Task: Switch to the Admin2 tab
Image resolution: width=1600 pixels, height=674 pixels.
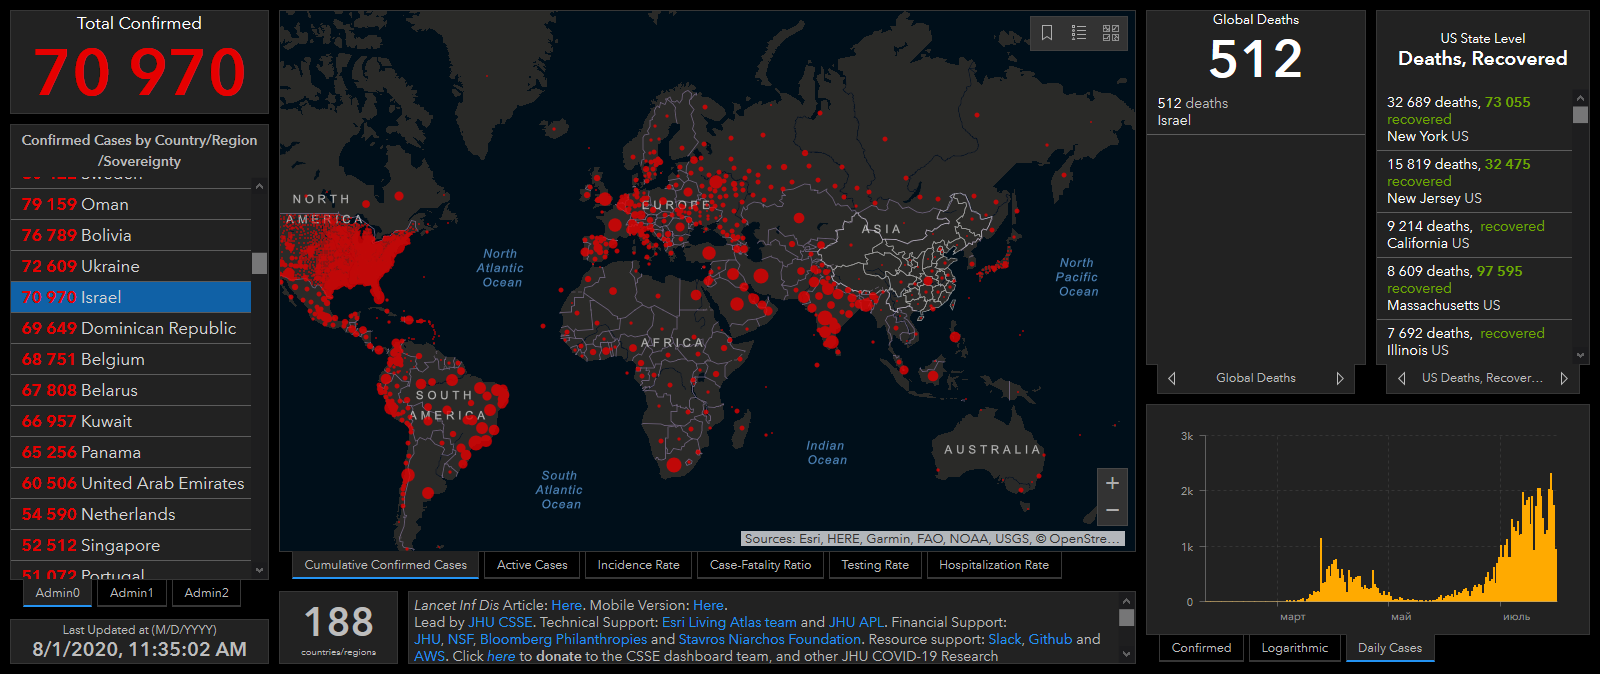Action: tap(207, 593)
